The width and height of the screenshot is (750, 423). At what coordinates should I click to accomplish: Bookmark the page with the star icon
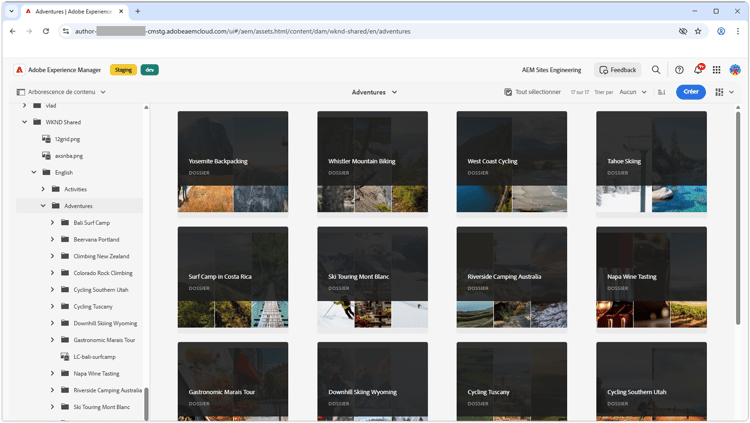[x=698, y=31]
